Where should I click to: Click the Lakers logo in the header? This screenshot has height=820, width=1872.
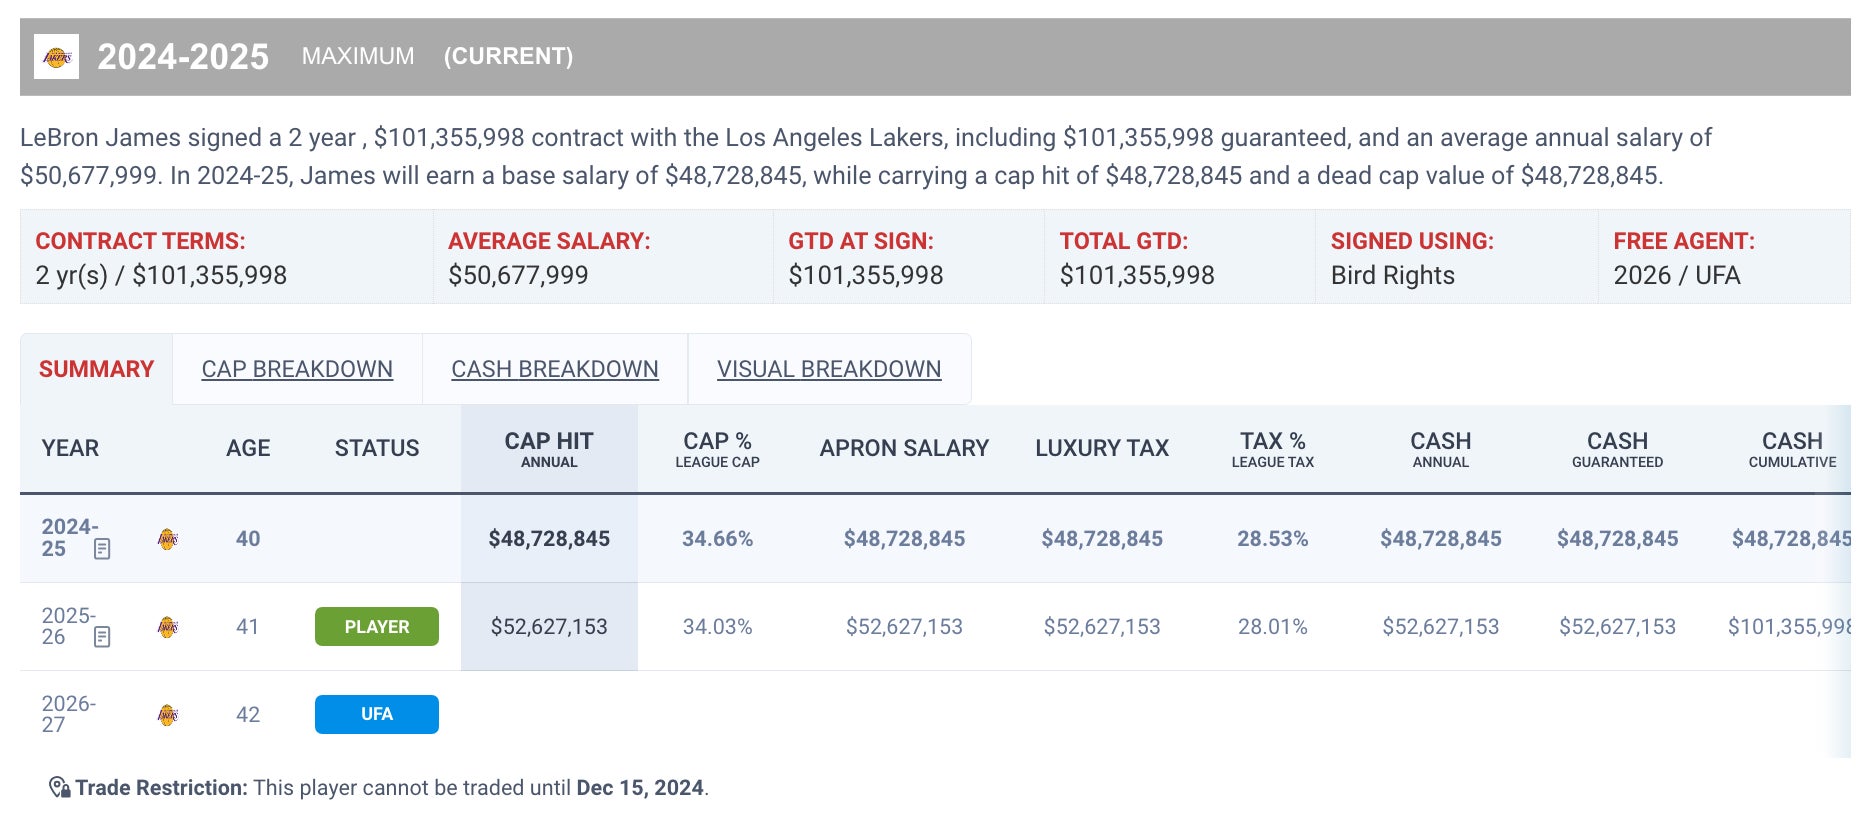pyautogui.click(x=57, y=57)
